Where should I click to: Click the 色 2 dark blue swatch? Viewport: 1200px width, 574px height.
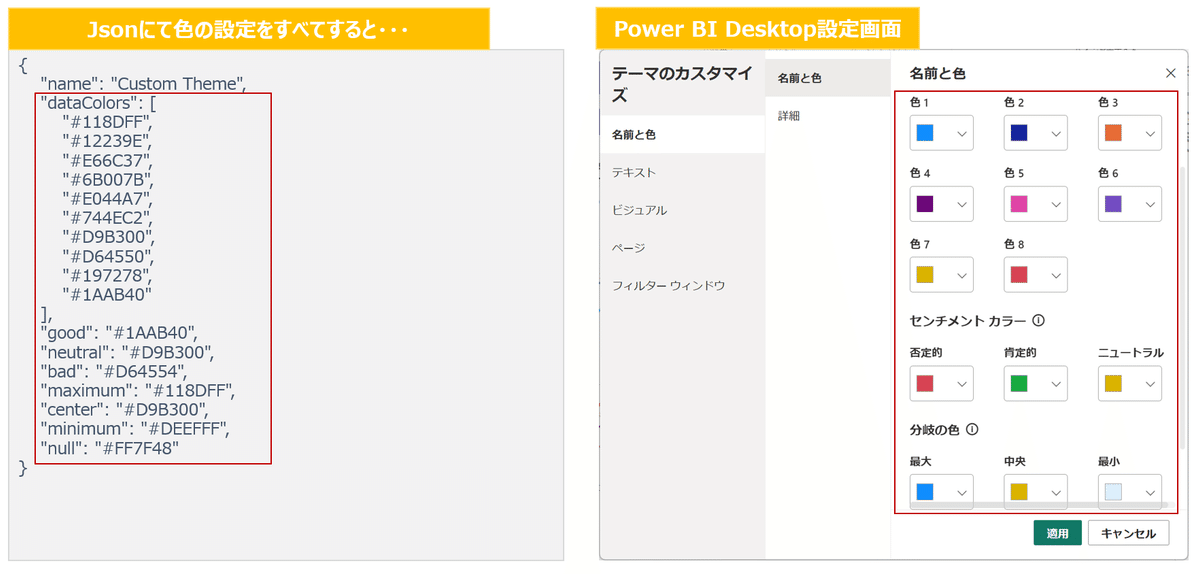click(1019, 133)
